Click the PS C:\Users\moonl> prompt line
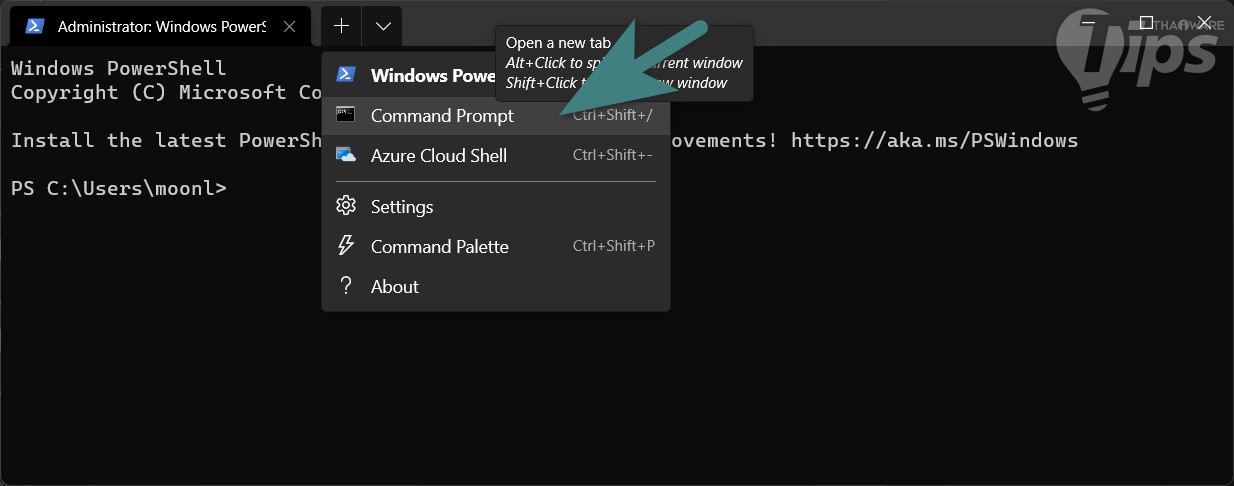The image size is (1234, 486). pos(119,188)
